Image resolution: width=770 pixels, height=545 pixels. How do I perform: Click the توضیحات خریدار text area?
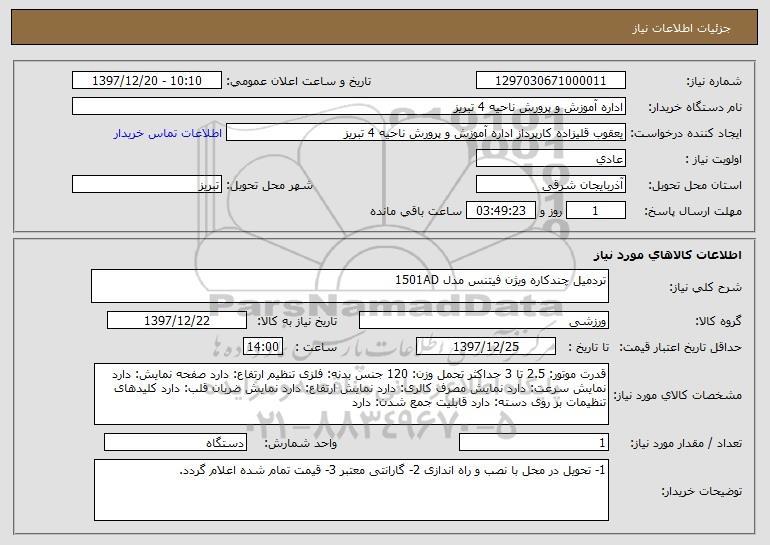pos(351,490)
